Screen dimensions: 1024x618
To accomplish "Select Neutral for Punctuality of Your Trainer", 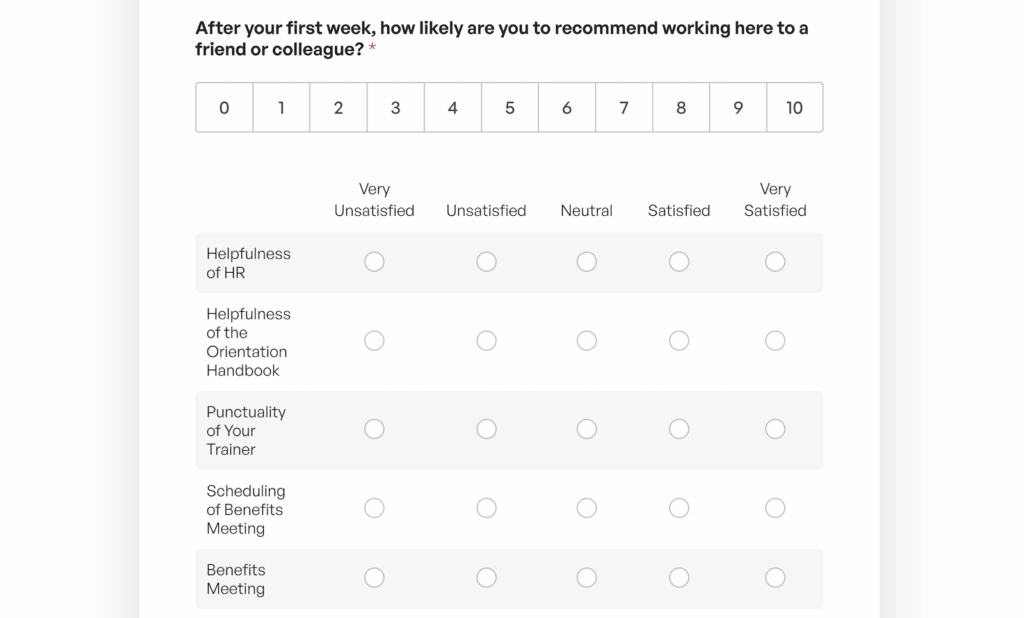I will point(587,429).
